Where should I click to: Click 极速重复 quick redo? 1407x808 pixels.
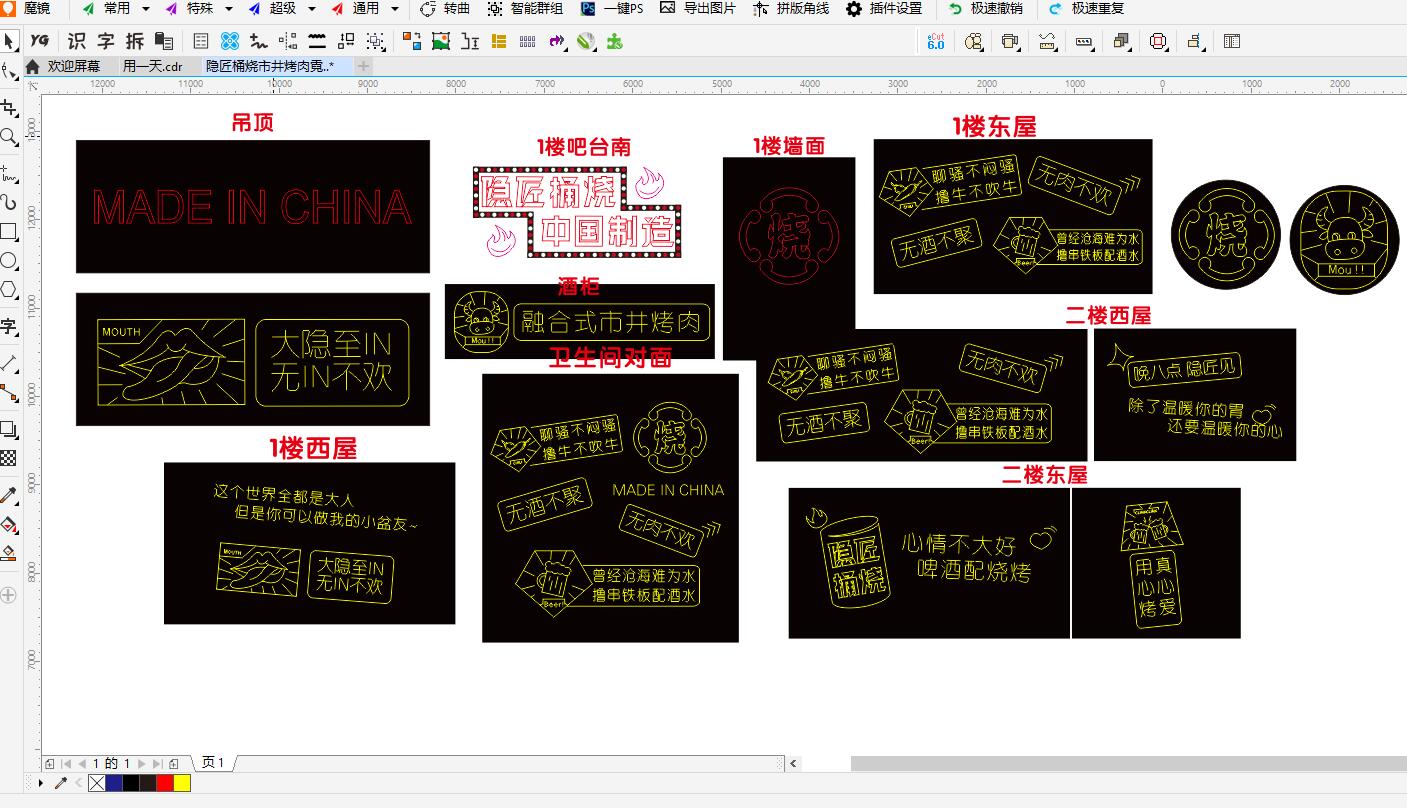tap(1086, 8)
